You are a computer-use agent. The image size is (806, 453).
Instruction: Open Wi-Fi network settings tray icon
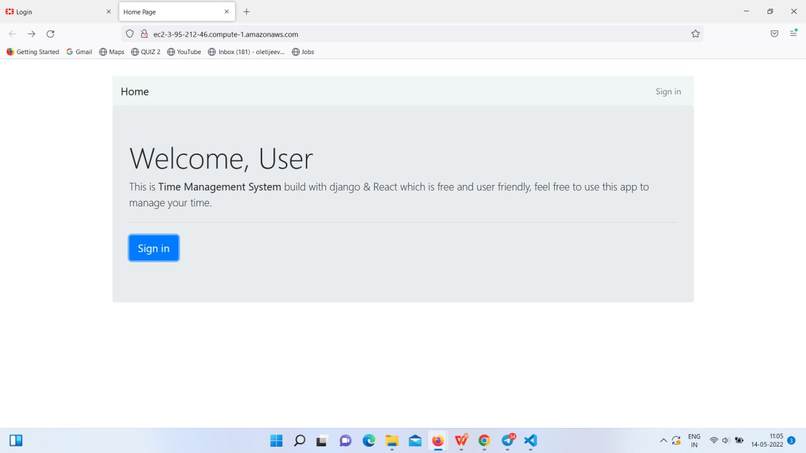pos(714,441)
